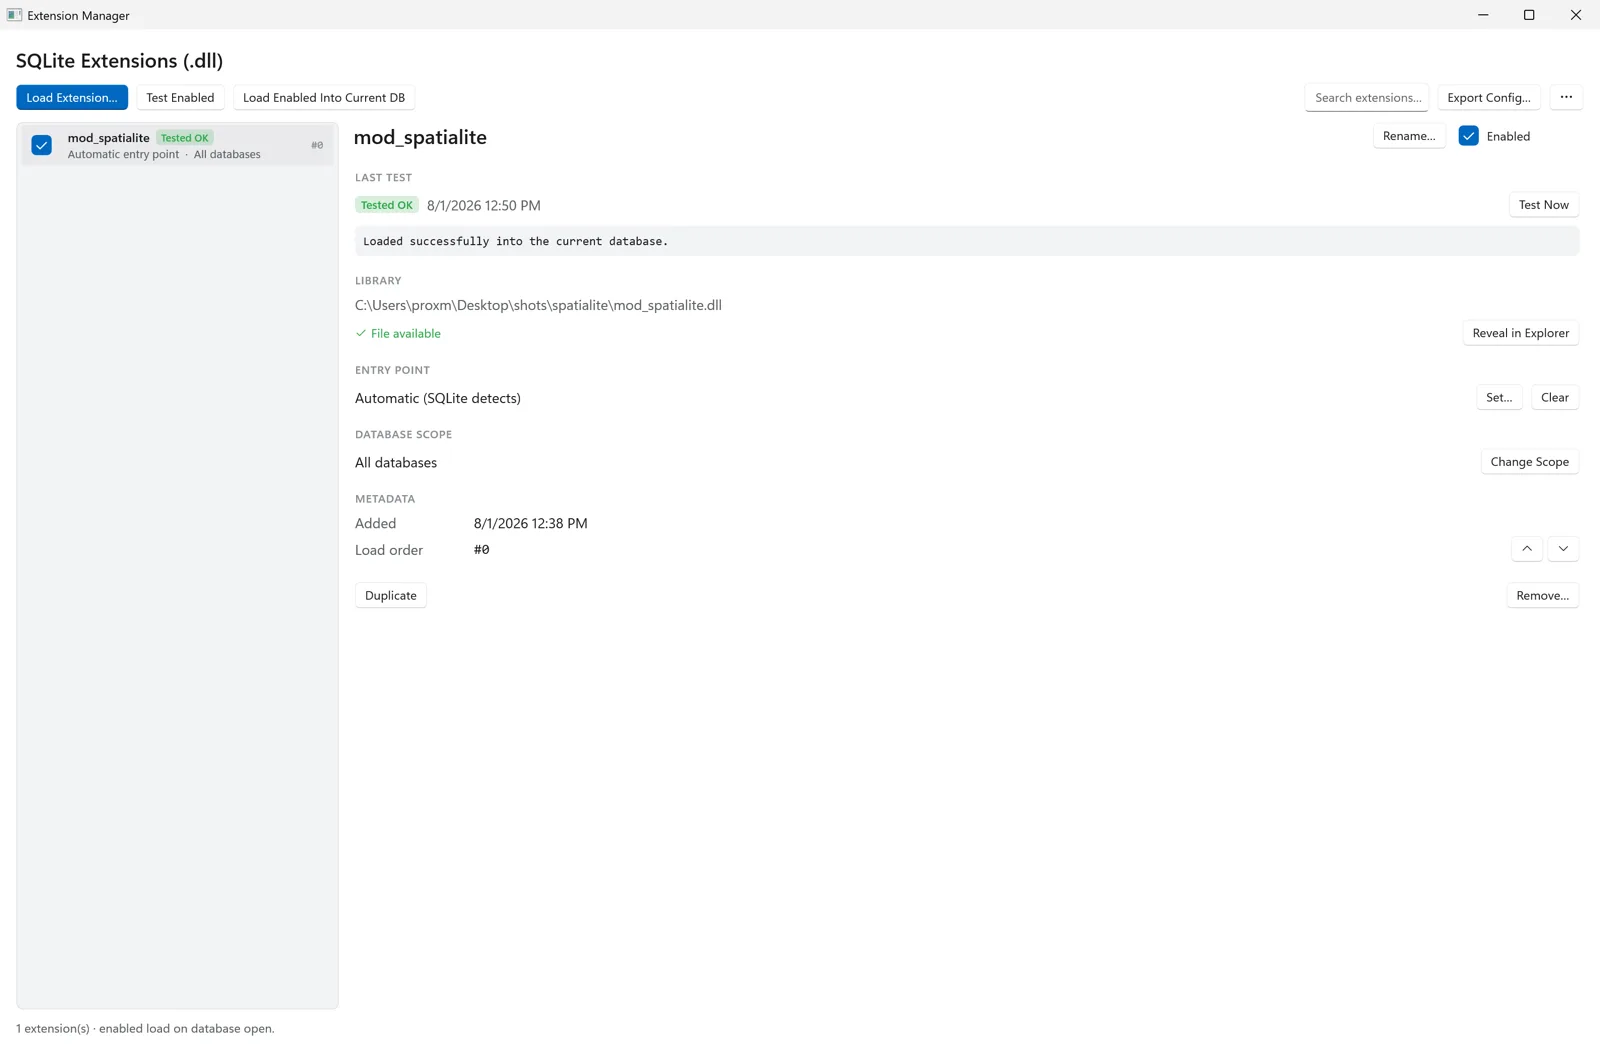Click Test Now button
Viewport: 1600px width, 1052px height.
(1543, 205)
